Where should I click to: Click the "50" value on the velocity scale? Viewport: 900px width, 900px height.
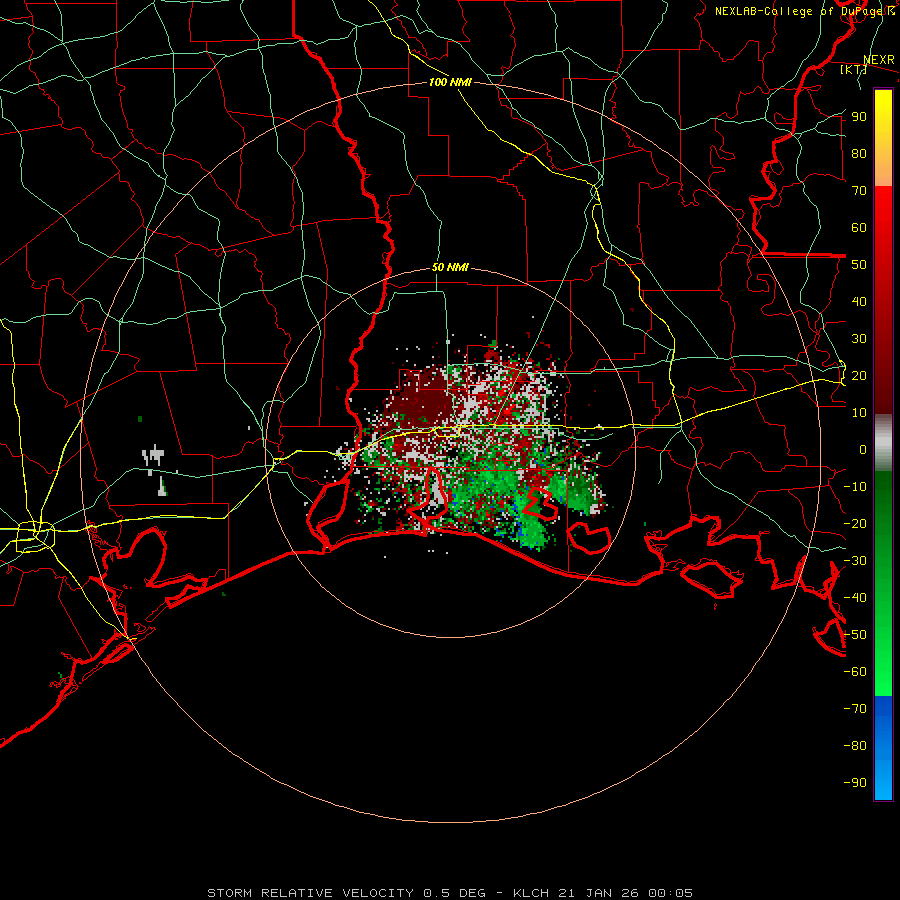(859, 265)
